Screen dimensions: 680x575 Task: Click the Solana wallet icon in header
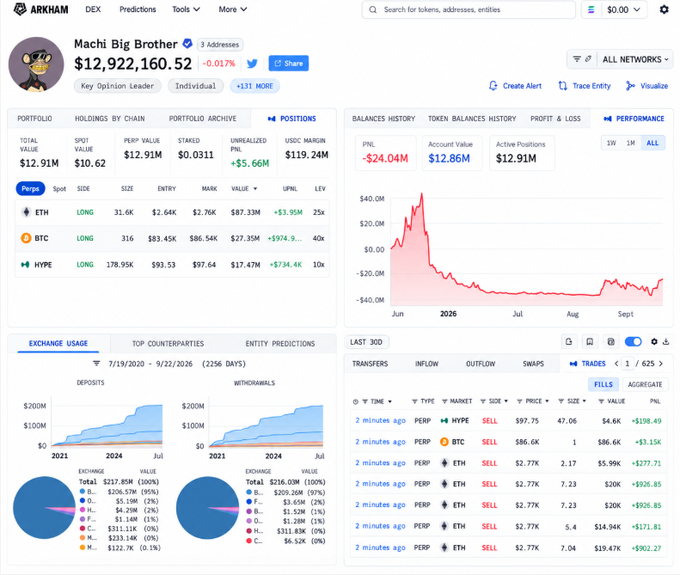pyautogui.click(x=591, y=10)
